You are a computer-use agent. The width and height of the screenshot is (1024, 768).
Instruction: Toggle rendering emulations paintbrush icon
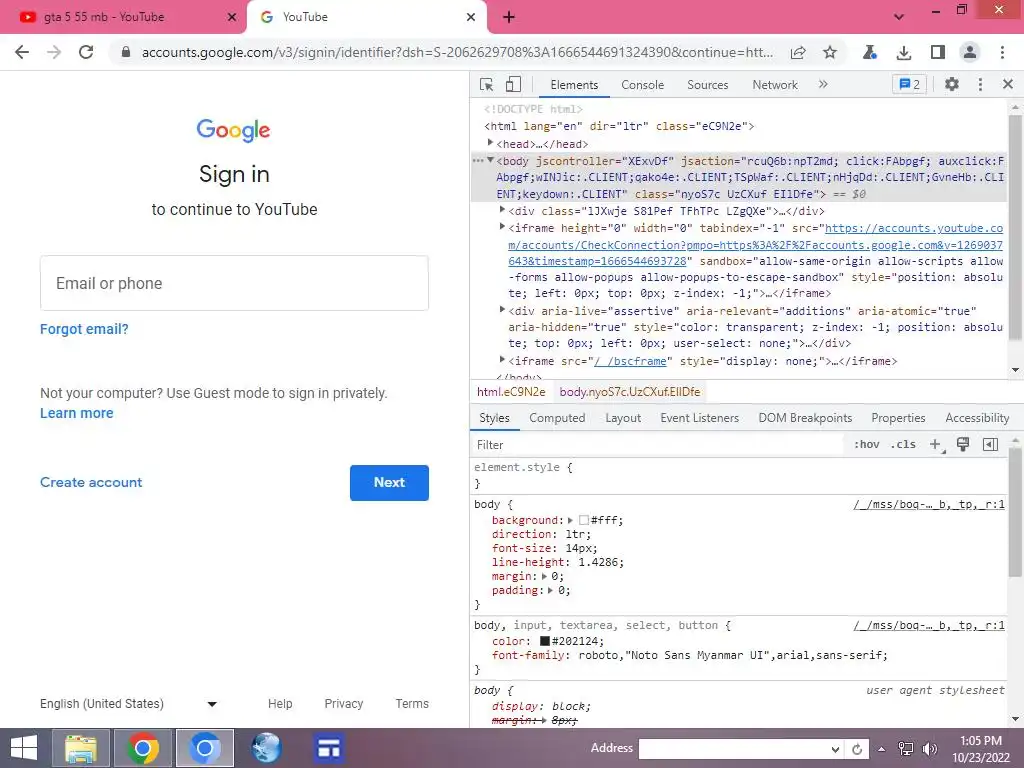963,445
